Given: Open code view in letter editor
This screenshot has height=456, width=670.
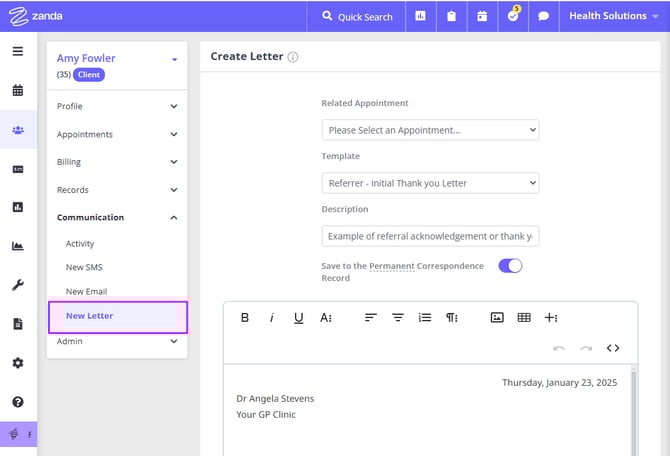Looking at the screenshot, I should pos(613,348).
